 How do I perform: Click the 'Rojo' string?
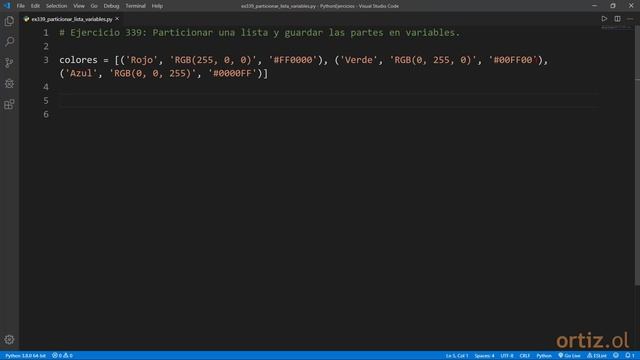tap(142, 60)
